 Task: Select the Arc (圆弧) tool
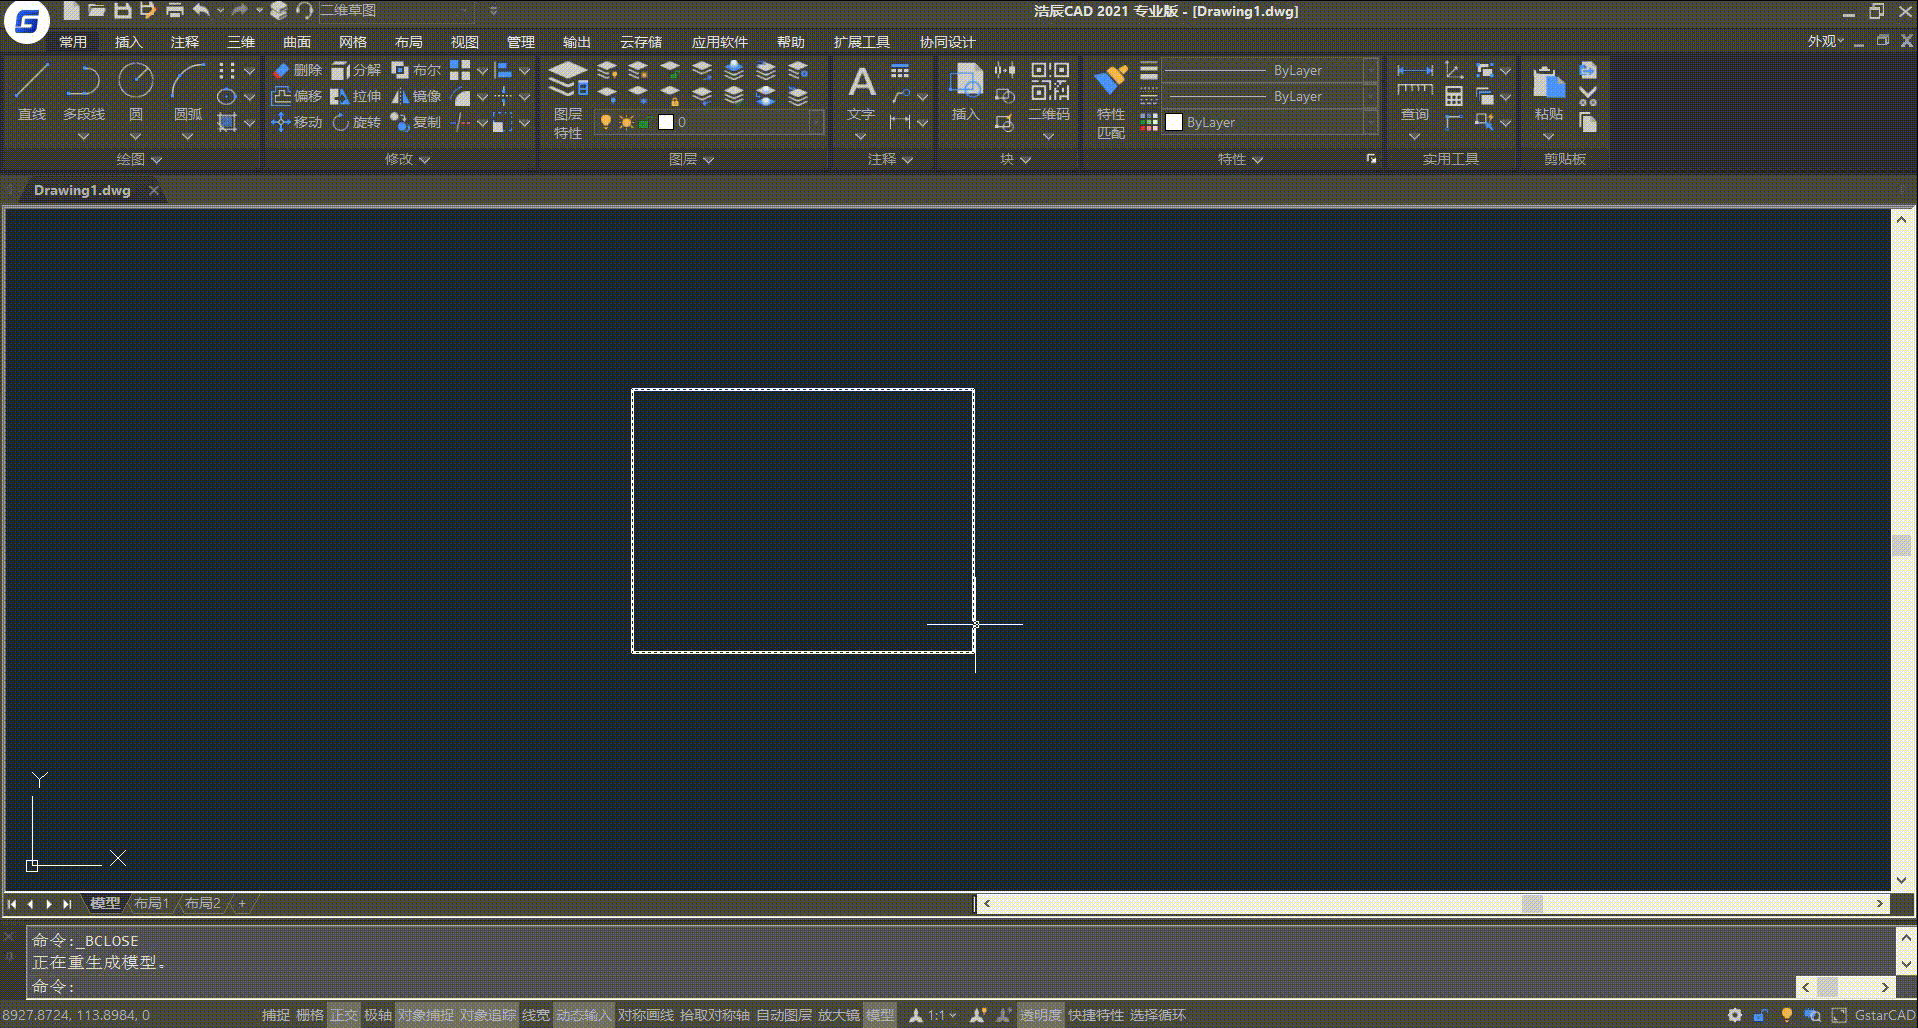[188, 92]
